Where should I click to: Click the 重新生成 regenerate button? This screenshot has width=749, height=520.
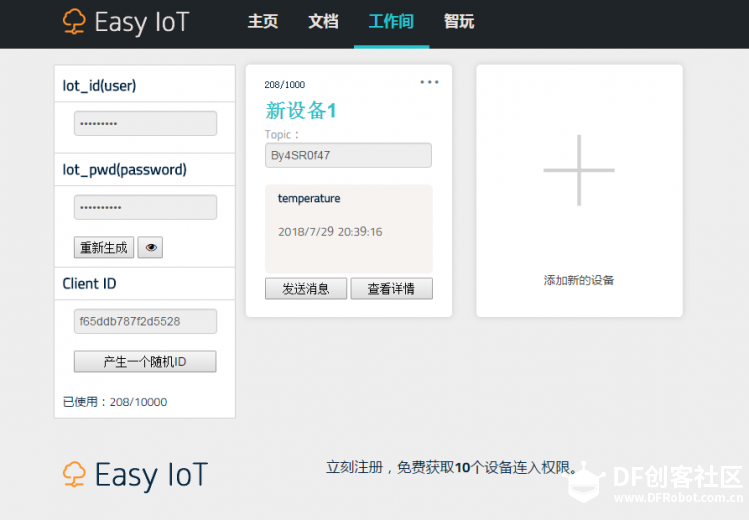pos(104,247)
